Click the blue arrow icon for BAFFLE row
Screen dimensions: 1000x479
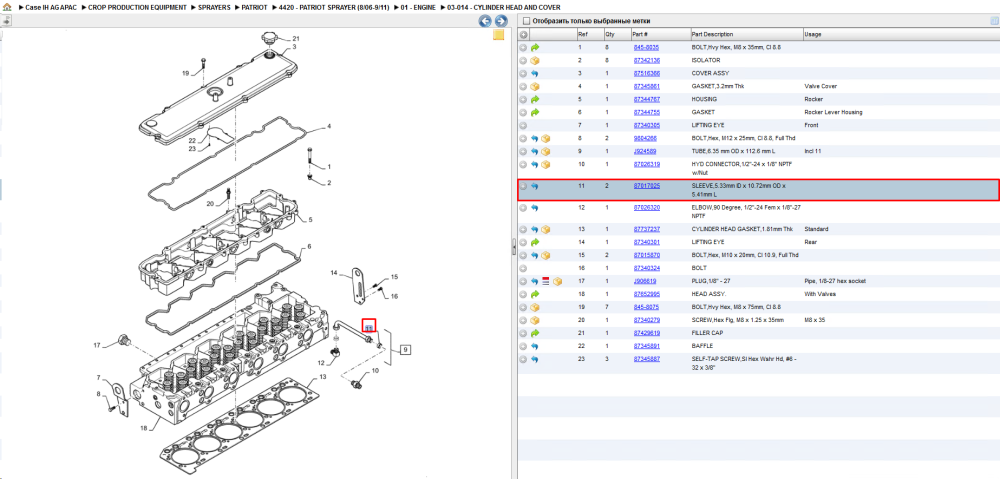tap(535, 346)
